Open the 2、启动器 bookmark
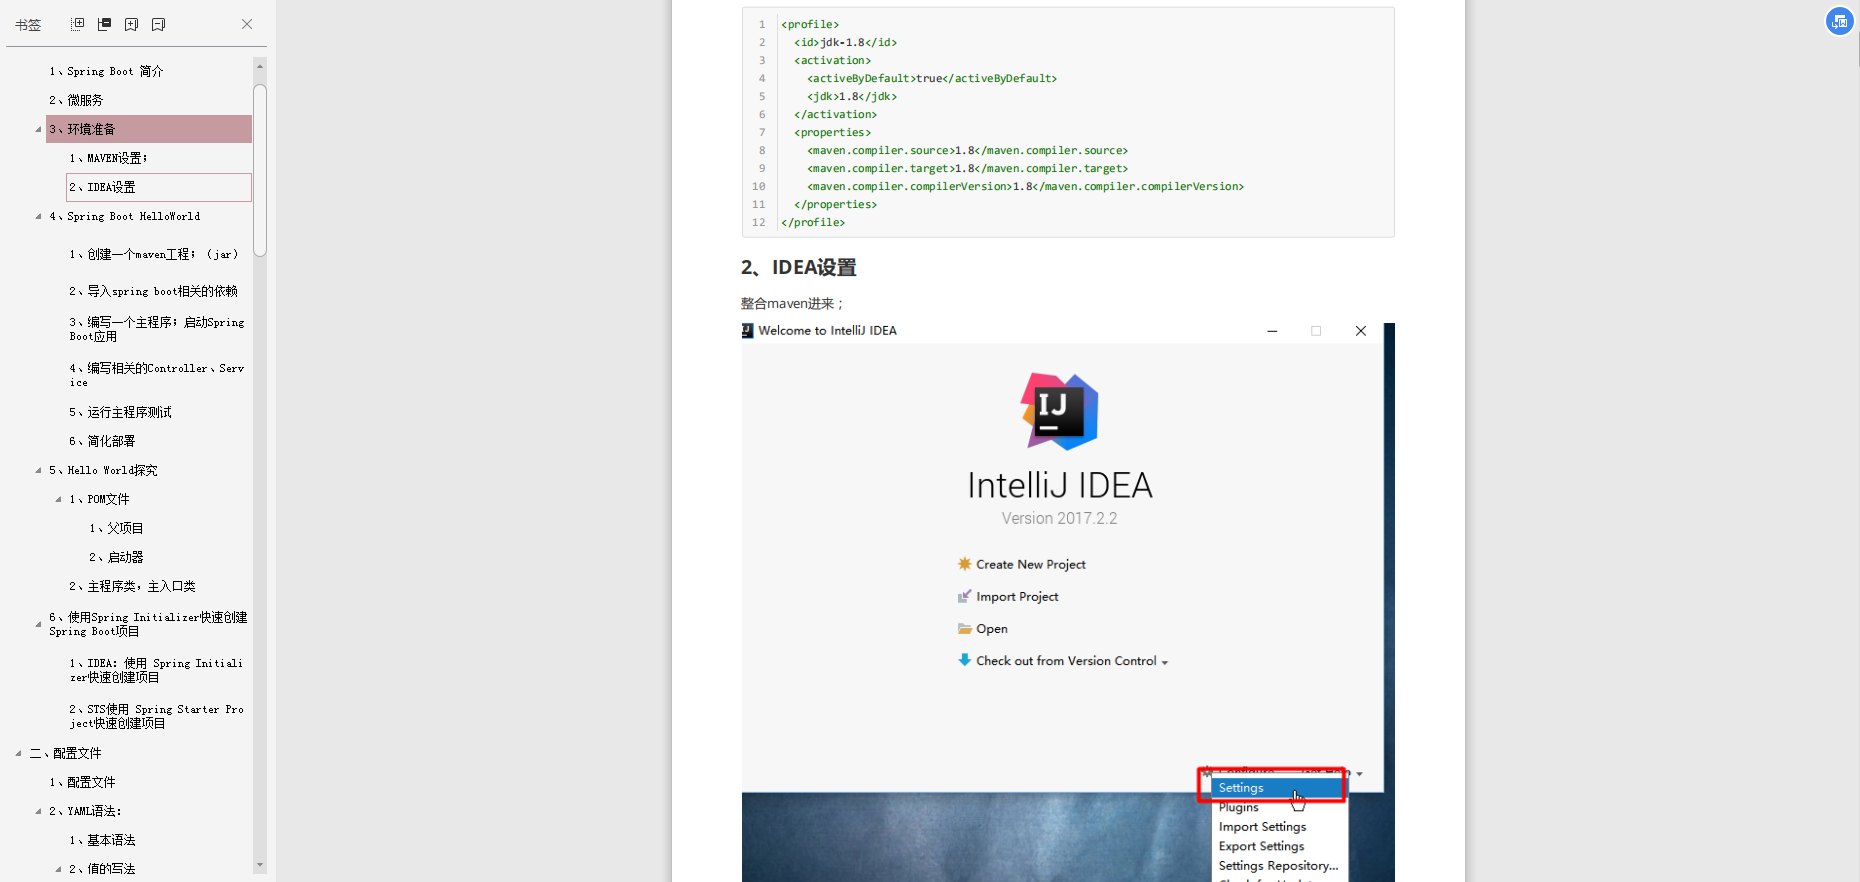This screenshot has height=882, width=1860. point(116,557)
